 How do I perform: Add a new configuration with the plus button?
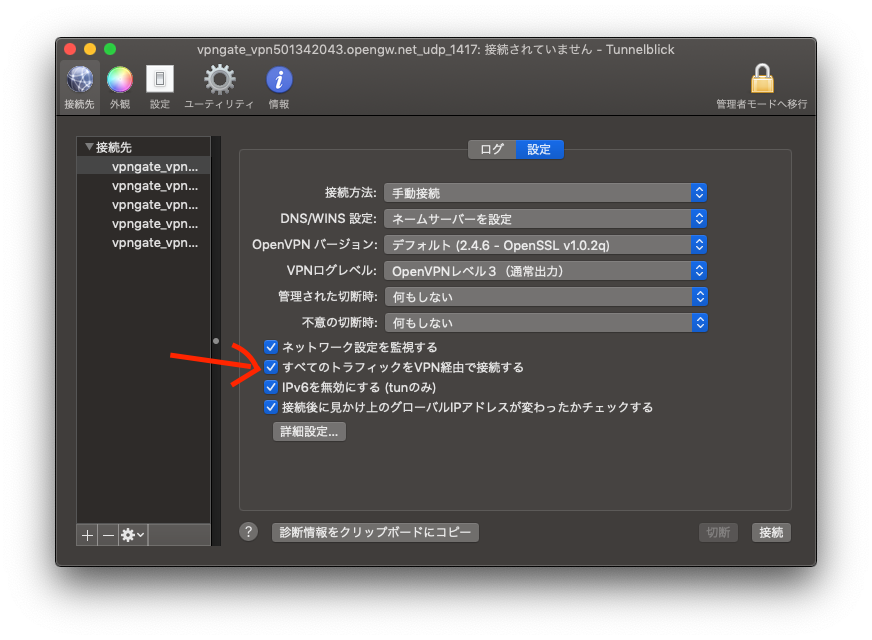point(87,535)
